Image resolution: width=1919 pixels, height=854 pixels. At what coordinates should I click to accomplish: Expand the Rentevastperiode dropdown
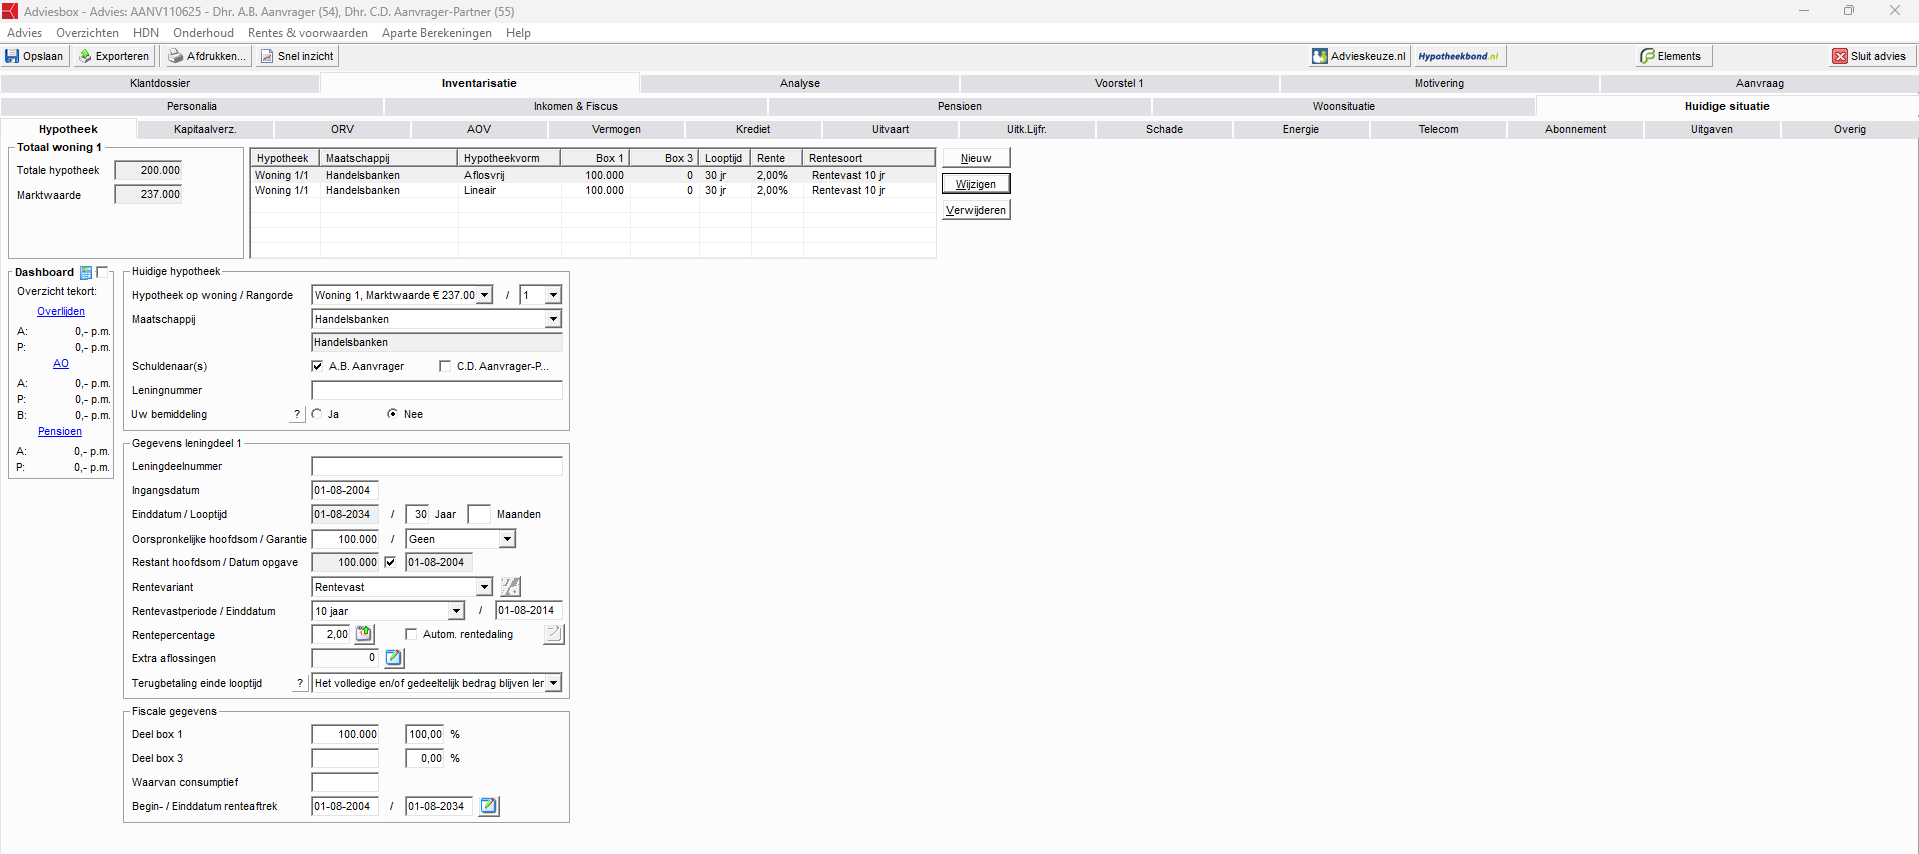coord(456,611)
